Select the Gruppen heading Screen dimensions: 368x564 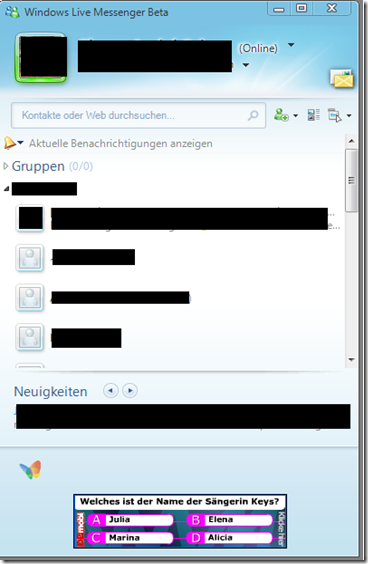pos(38,166)
